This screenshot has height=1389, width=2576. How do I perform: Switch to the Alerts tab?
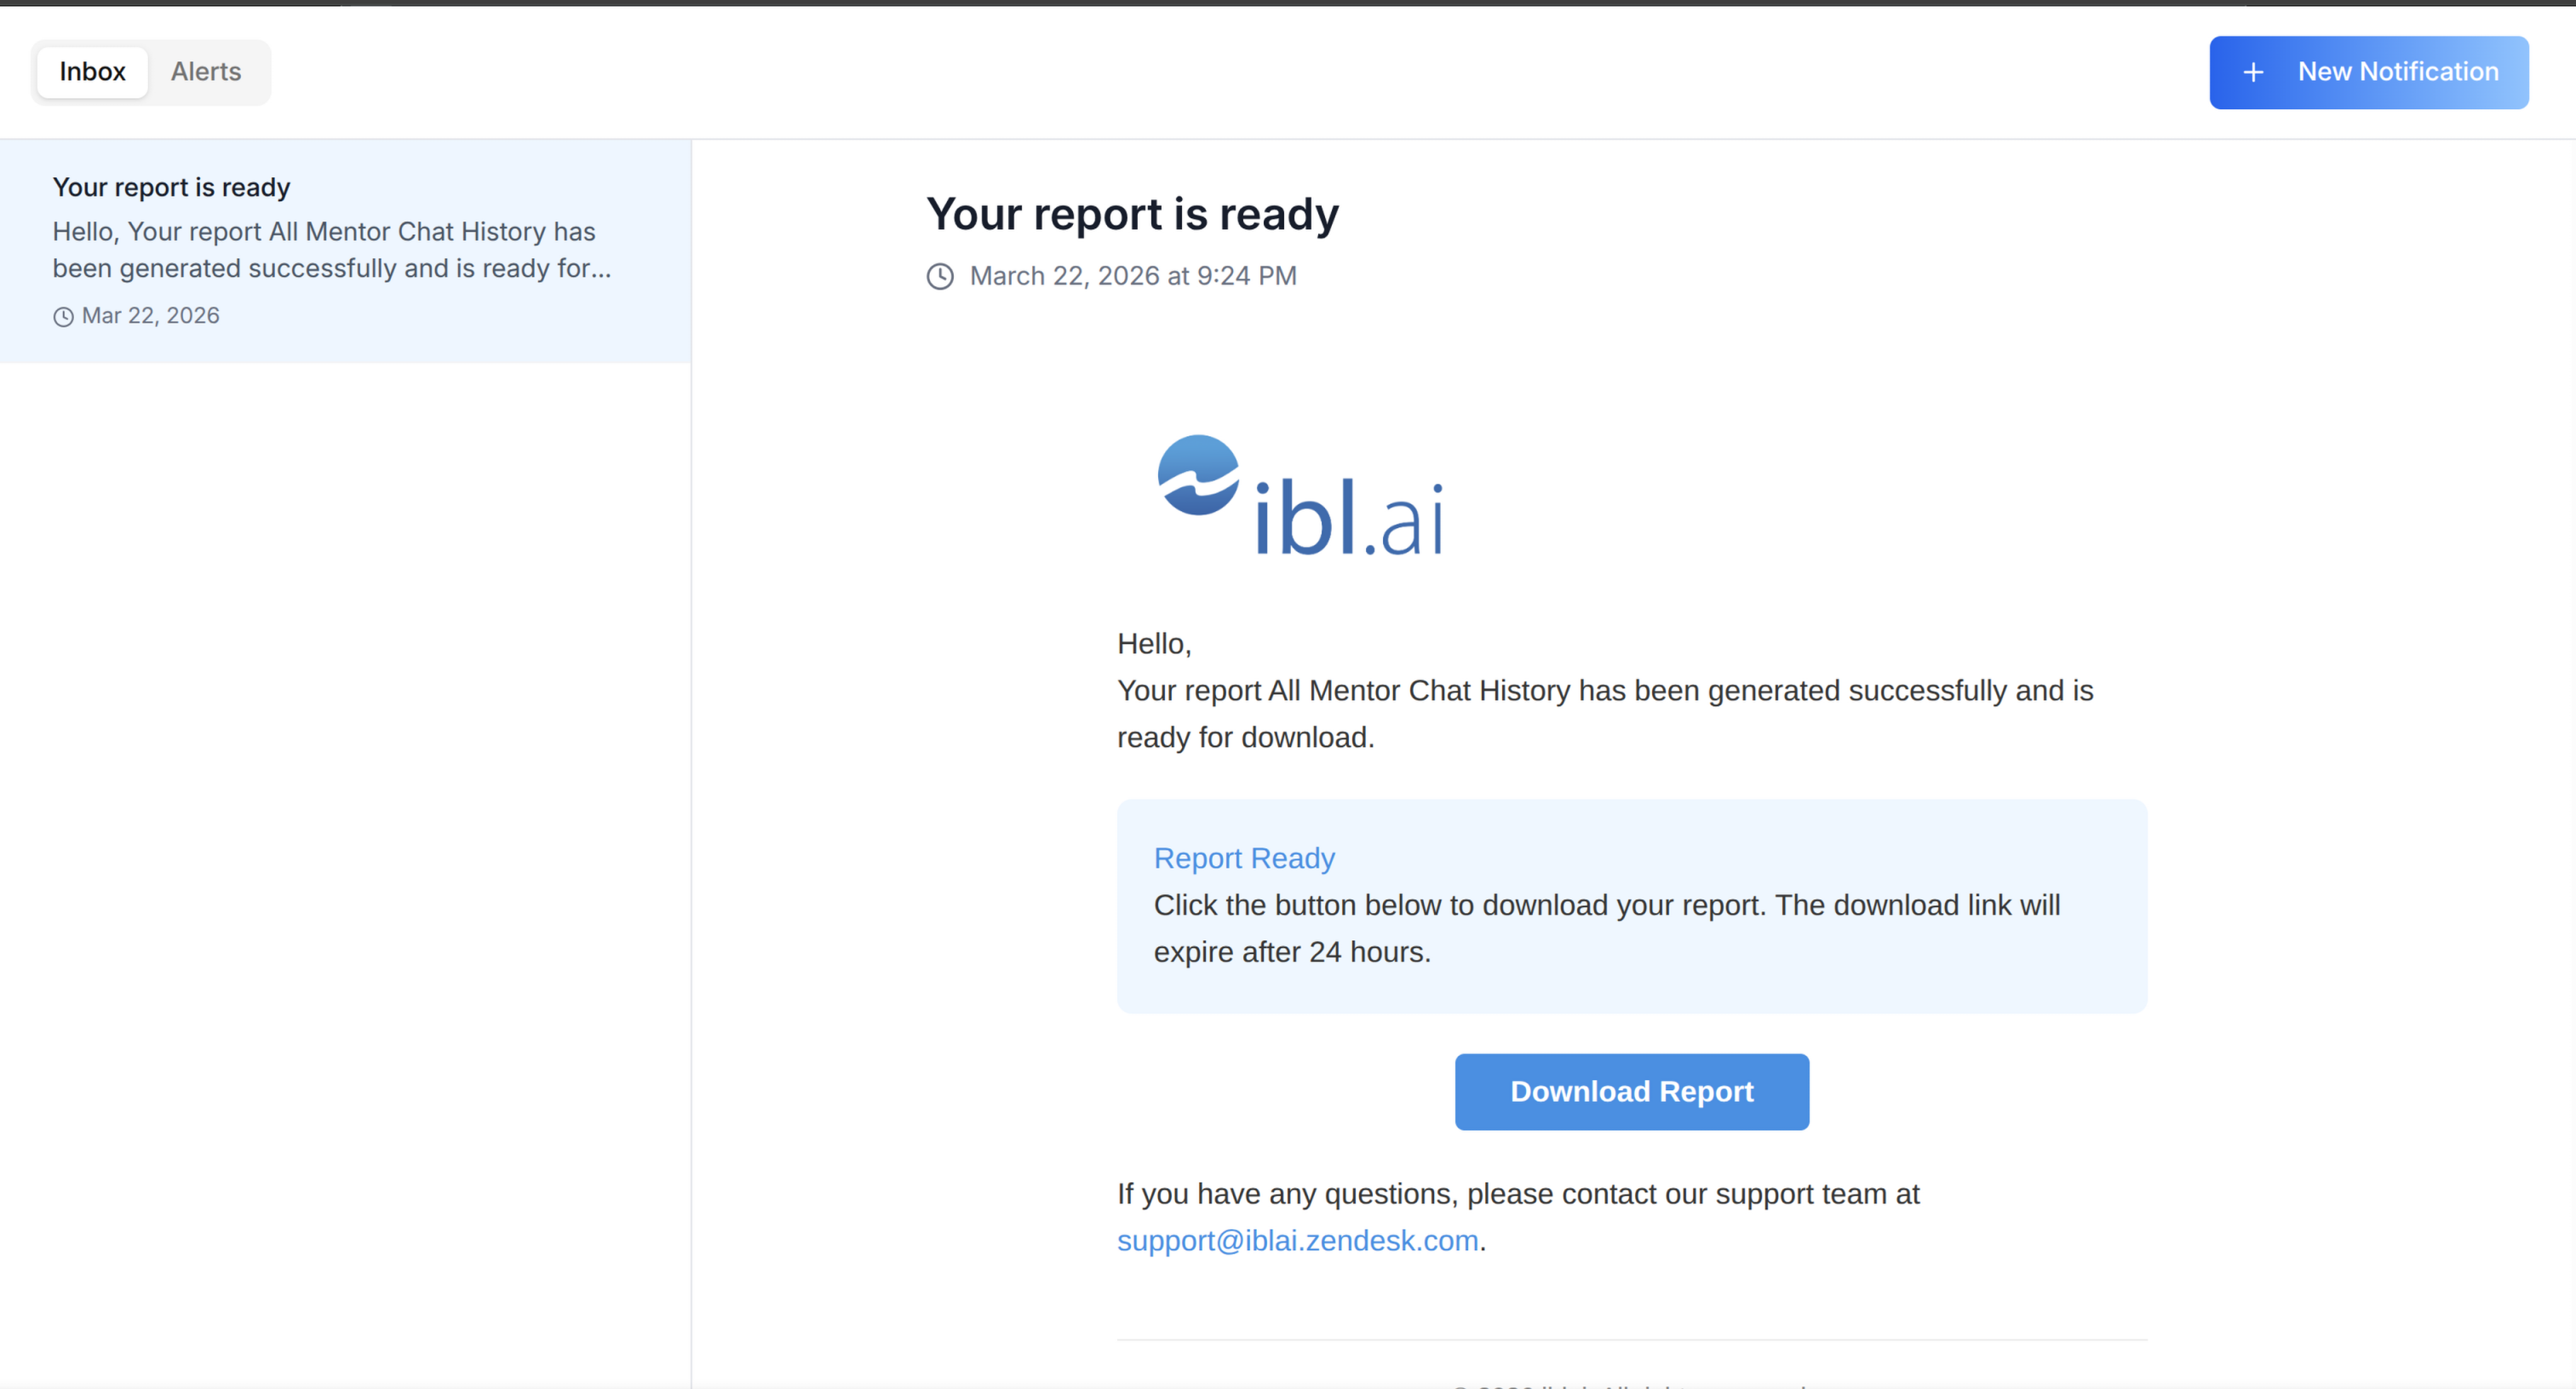coord(205,72)
